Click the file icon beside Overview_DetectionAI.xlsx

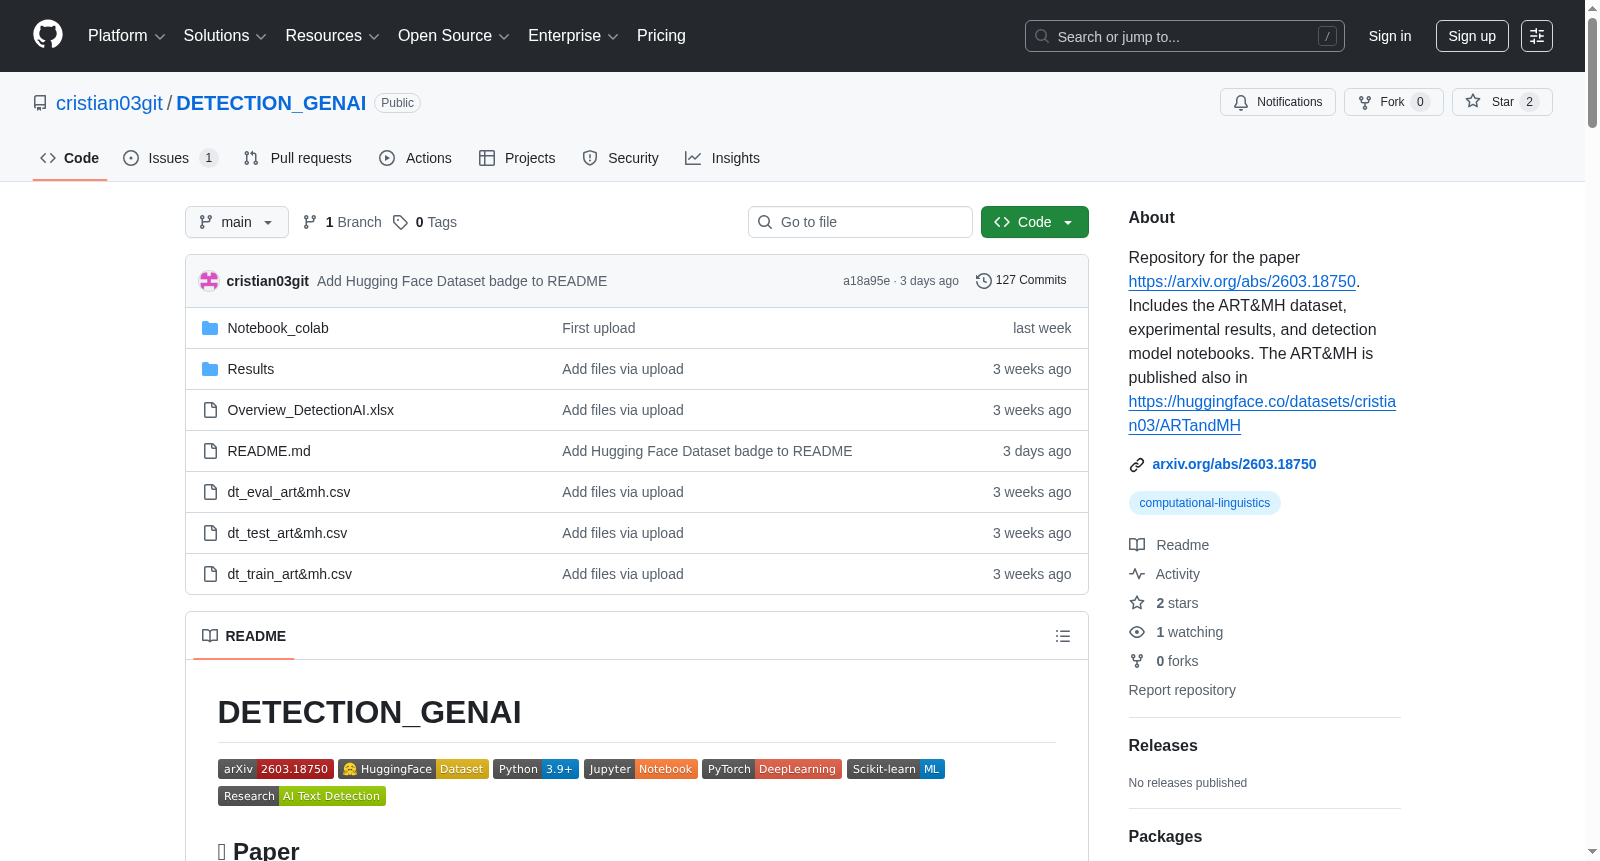(210, 410)
